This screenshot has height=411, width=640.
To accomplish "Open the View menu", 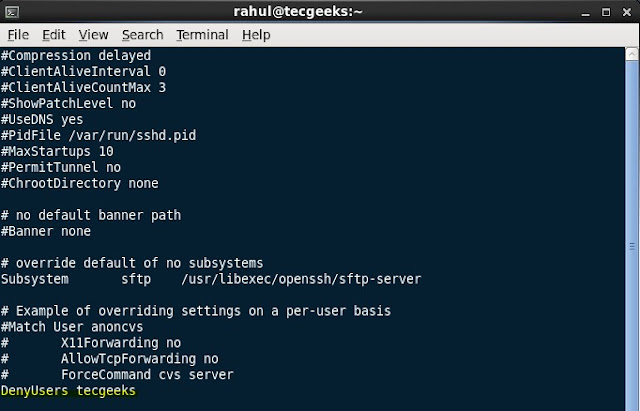I will tap(93, 34).
